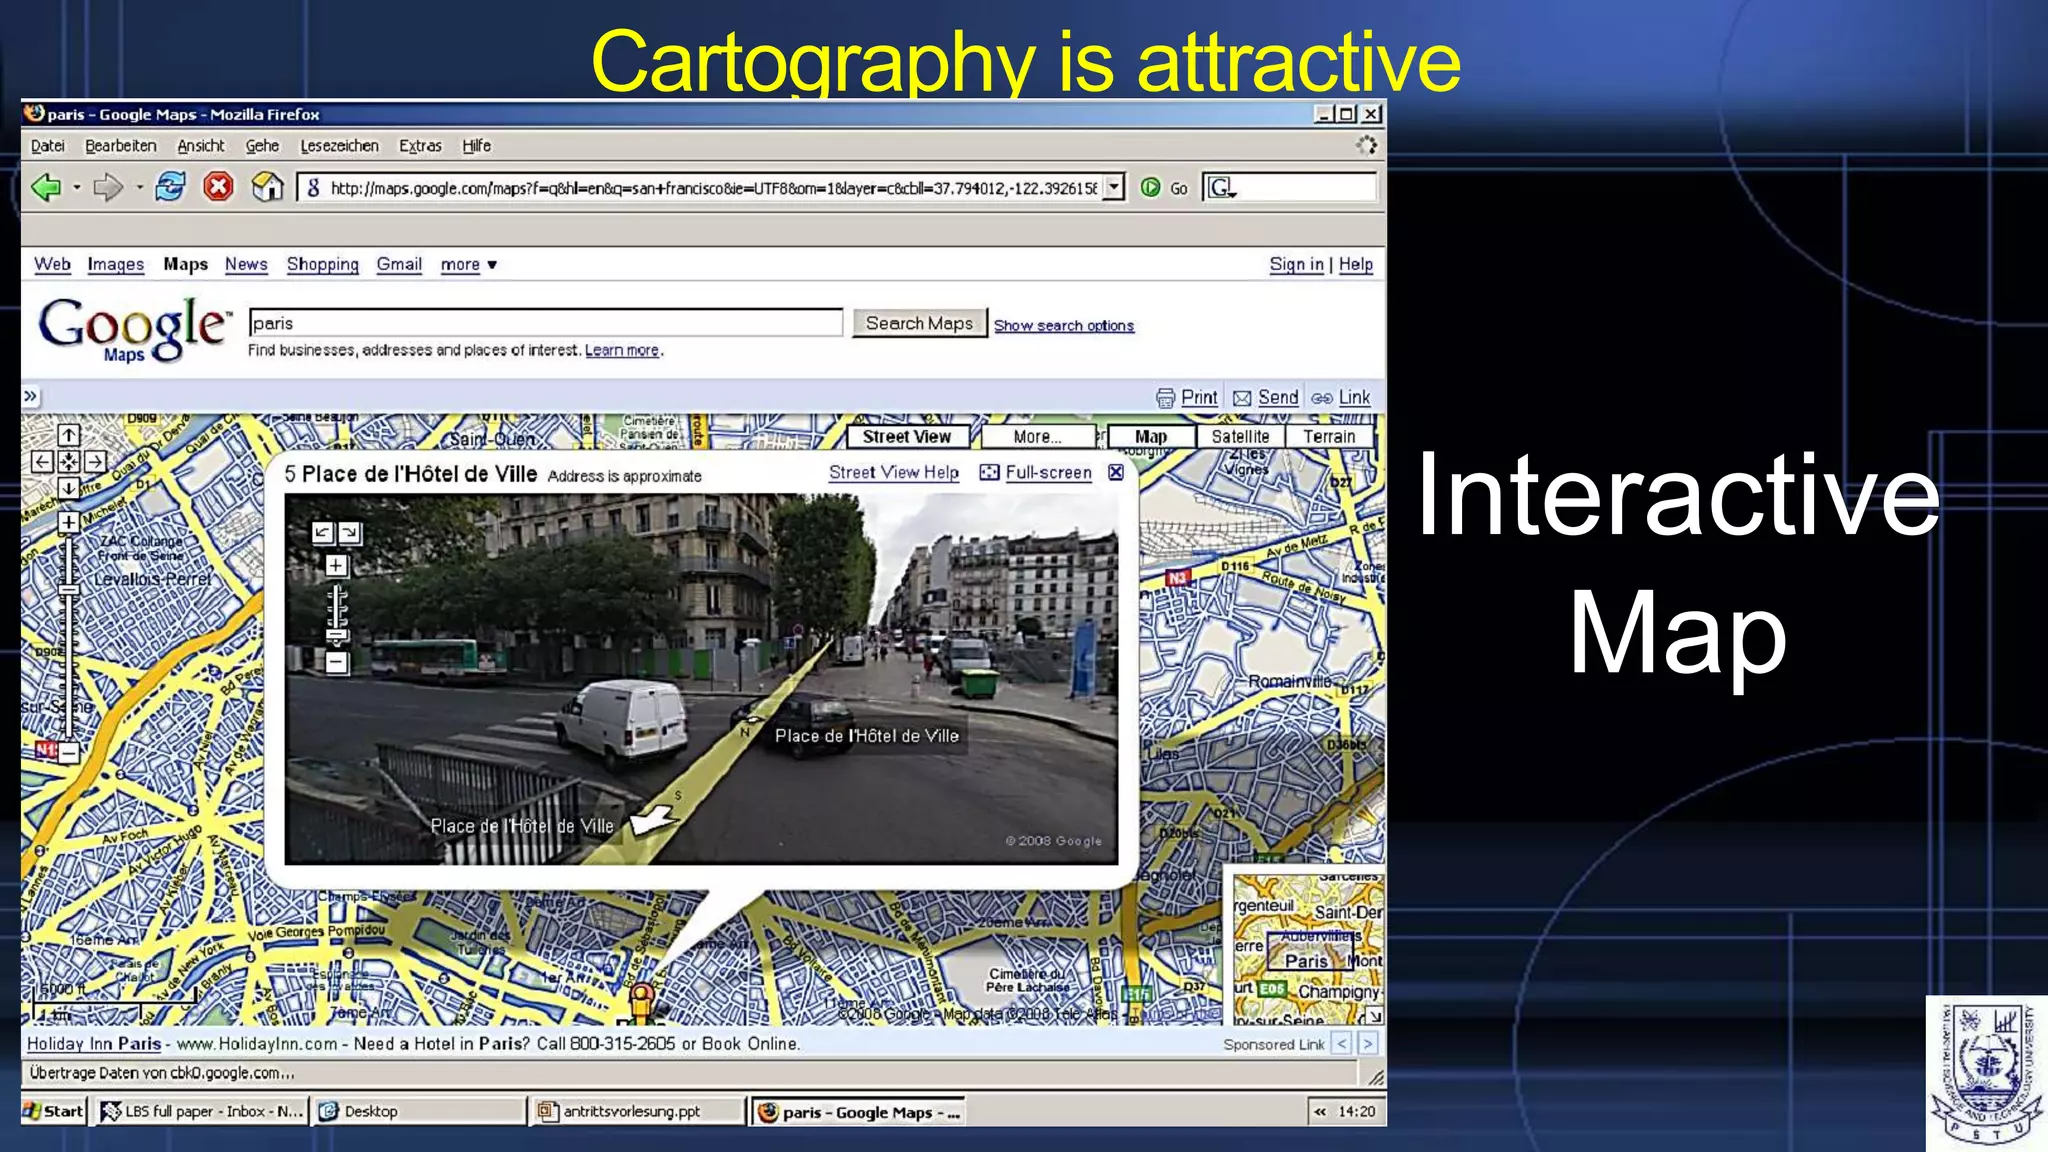
Task: Click the map zoom slider handle
Action: [68, 590]
